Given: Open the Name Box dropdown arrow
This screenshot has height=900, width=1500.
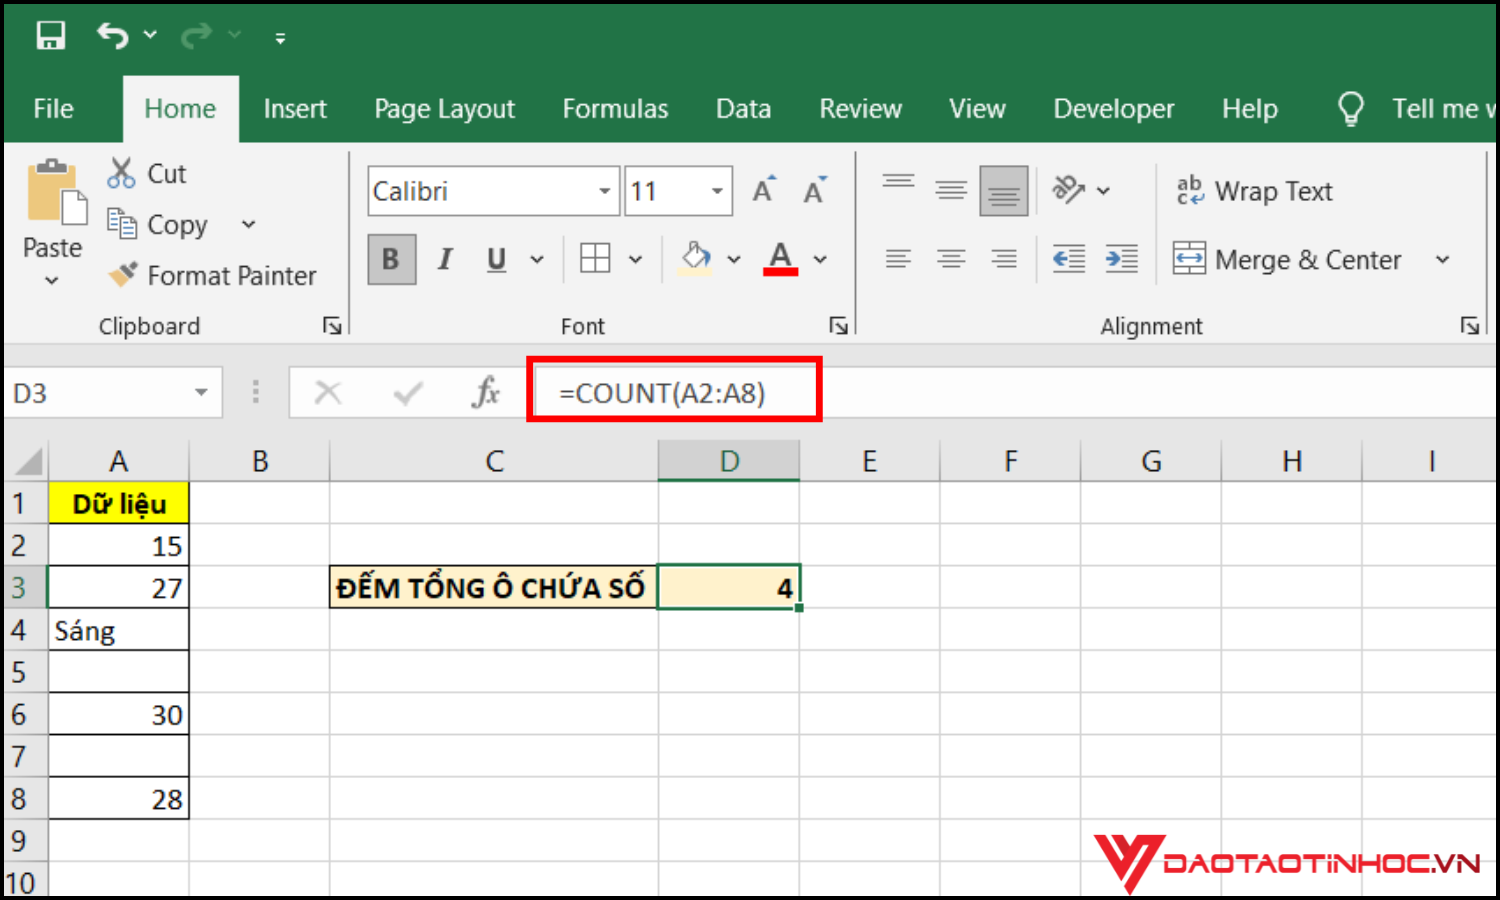Looking at the screenshot, I should 201,393.
